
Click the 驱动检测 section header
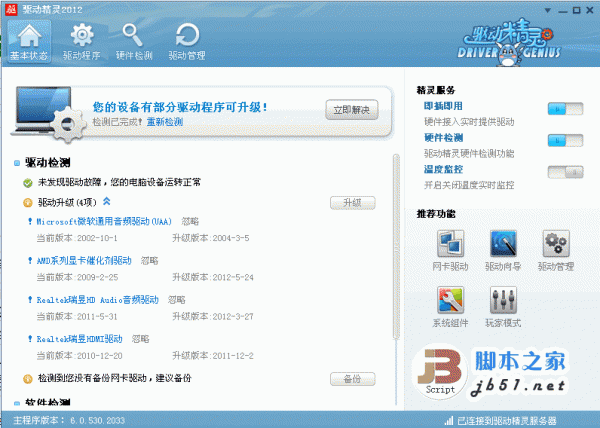click(x=47, y=163)
